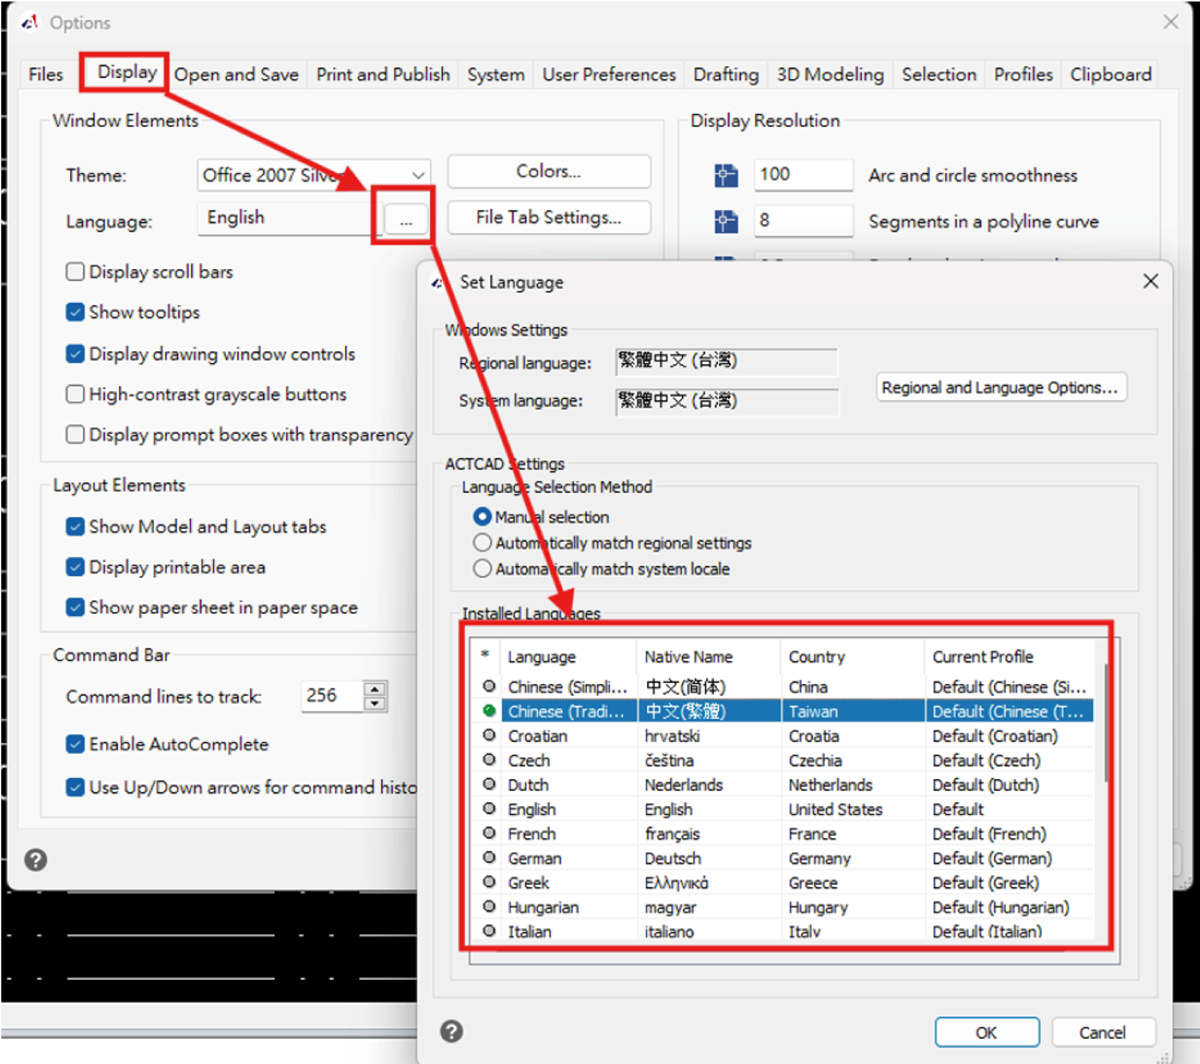The width and height of the screenshot is (1200, 1064).
Task: Click the bullet next to German
Action: pos(489,858)
